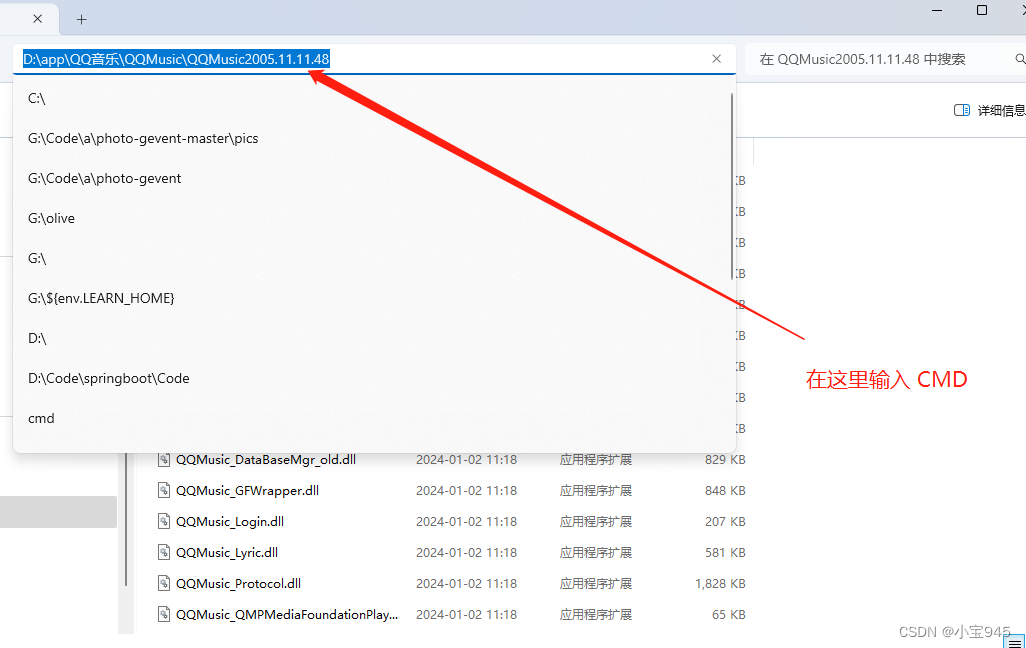Select the D:\ suggestion
This screenshot has height=648, width=1026.
(374, 338)
